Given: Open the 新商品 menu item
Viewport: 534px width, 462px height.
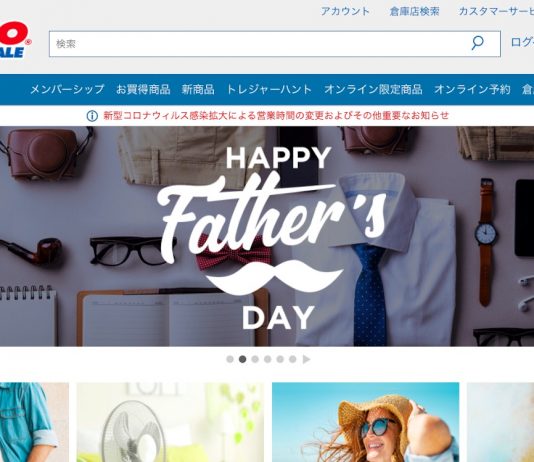Looking at the screenshot, I should pos(198,90).
